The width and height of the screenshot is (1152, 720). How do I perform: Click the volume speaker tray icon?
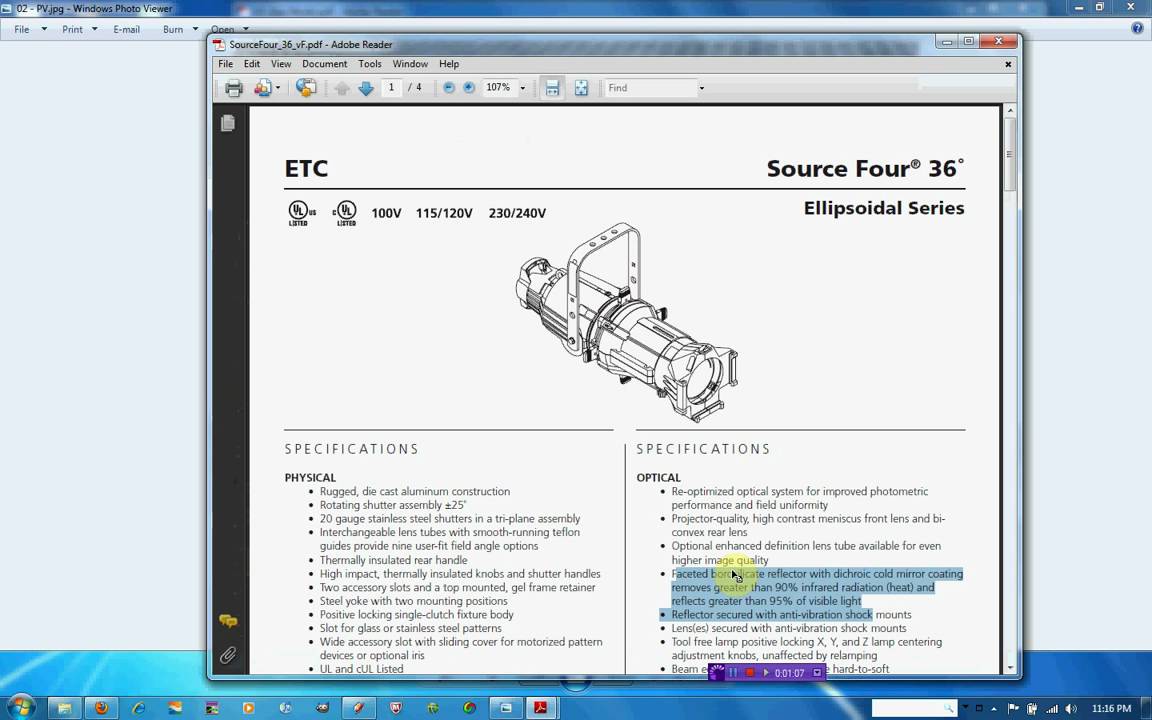point(1070,708)
